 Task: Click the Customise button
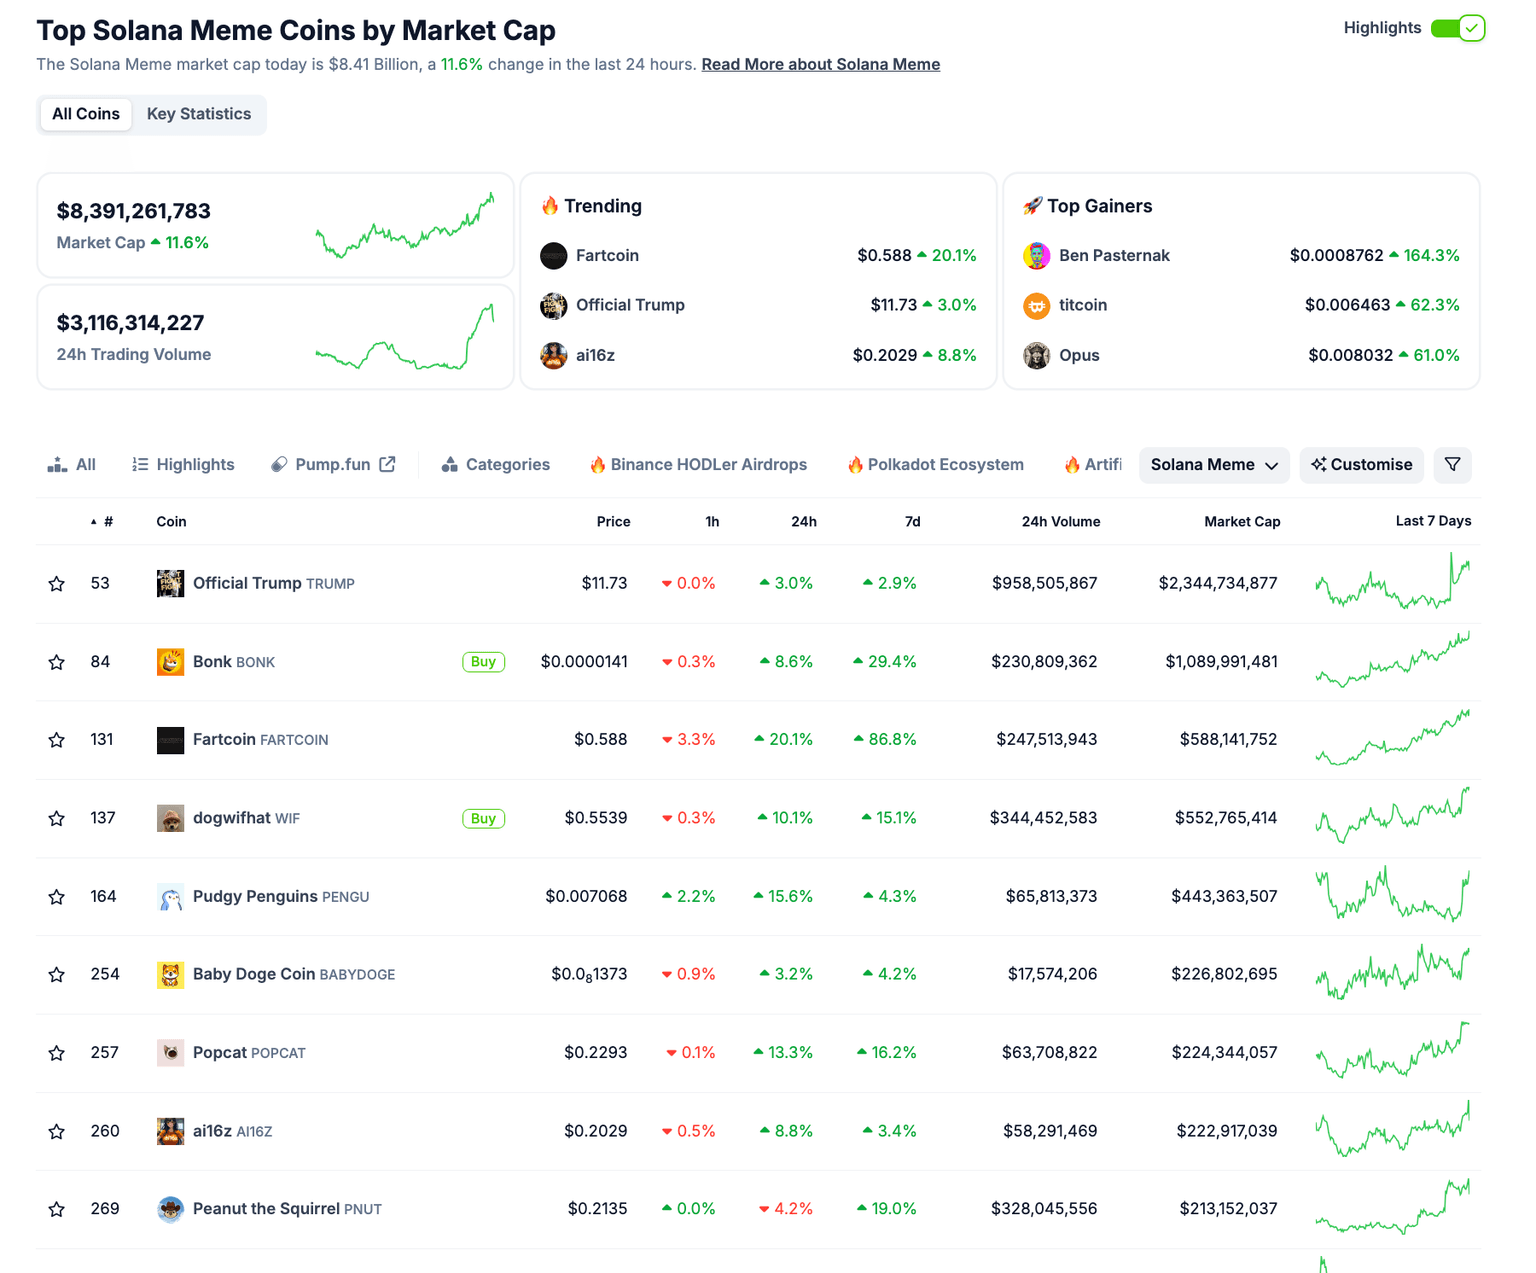[x=1361, y=465]
